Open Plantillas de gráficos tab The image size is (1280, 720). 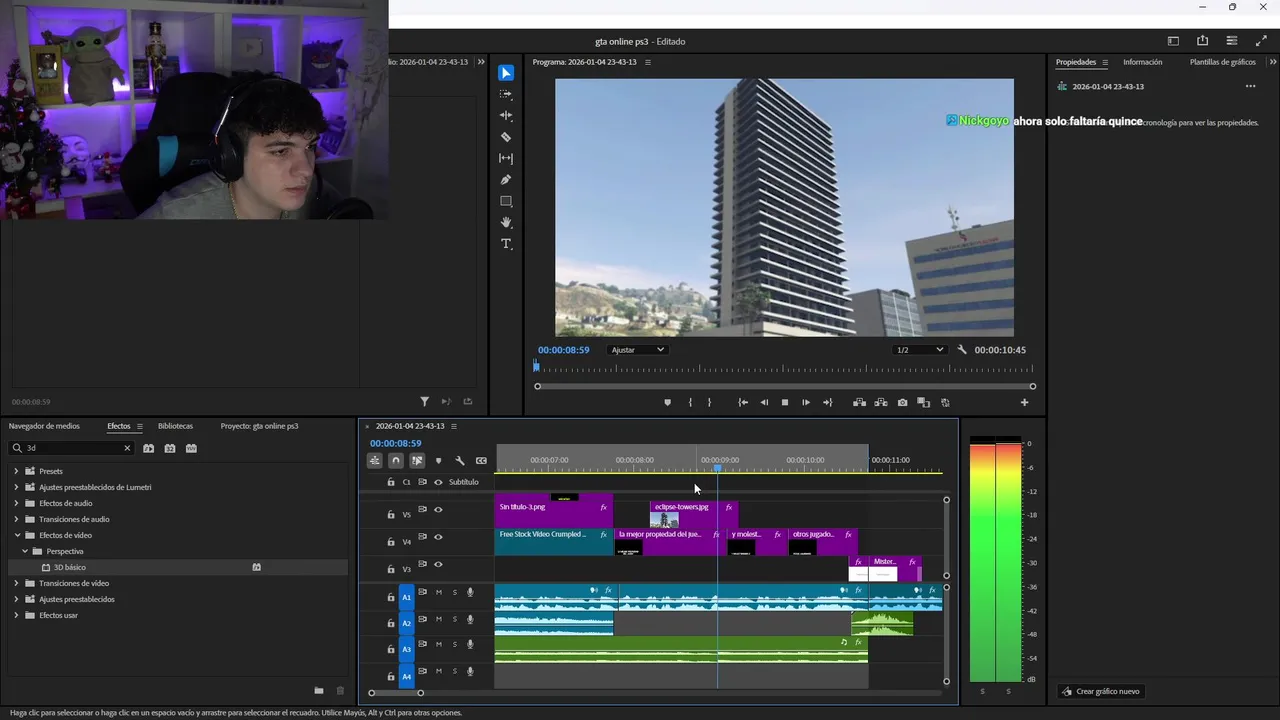[1222, 62]
